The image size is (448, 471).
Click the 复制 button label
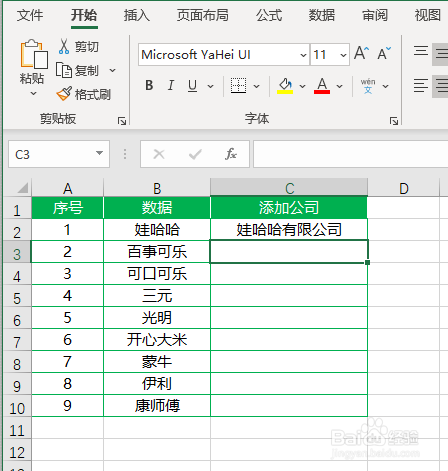pyautogui.click(x=87, y=71)
